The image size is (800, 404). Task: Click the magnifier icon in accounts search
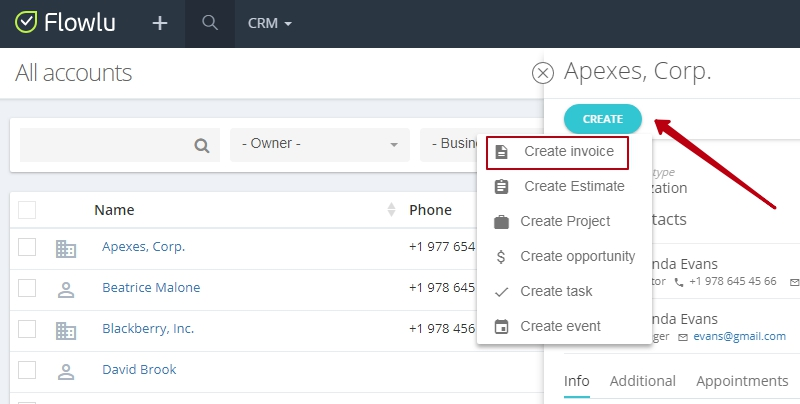point(202,146)
